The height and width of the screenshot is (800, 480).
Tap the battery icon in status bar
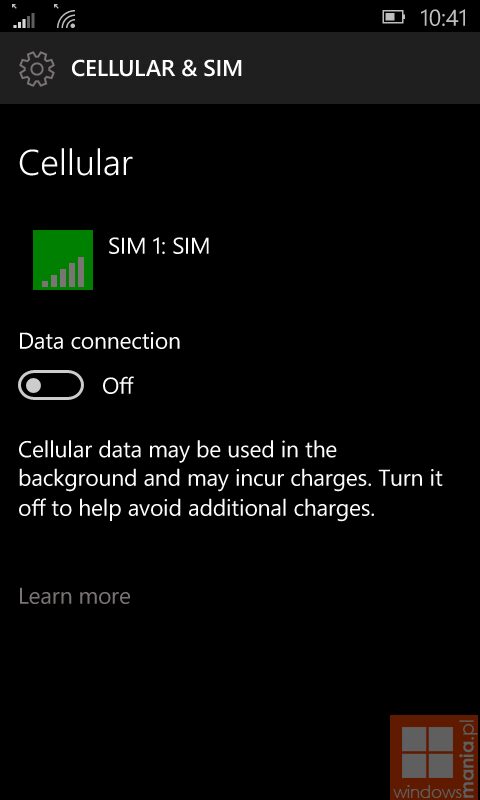click(x=393, y=17)
